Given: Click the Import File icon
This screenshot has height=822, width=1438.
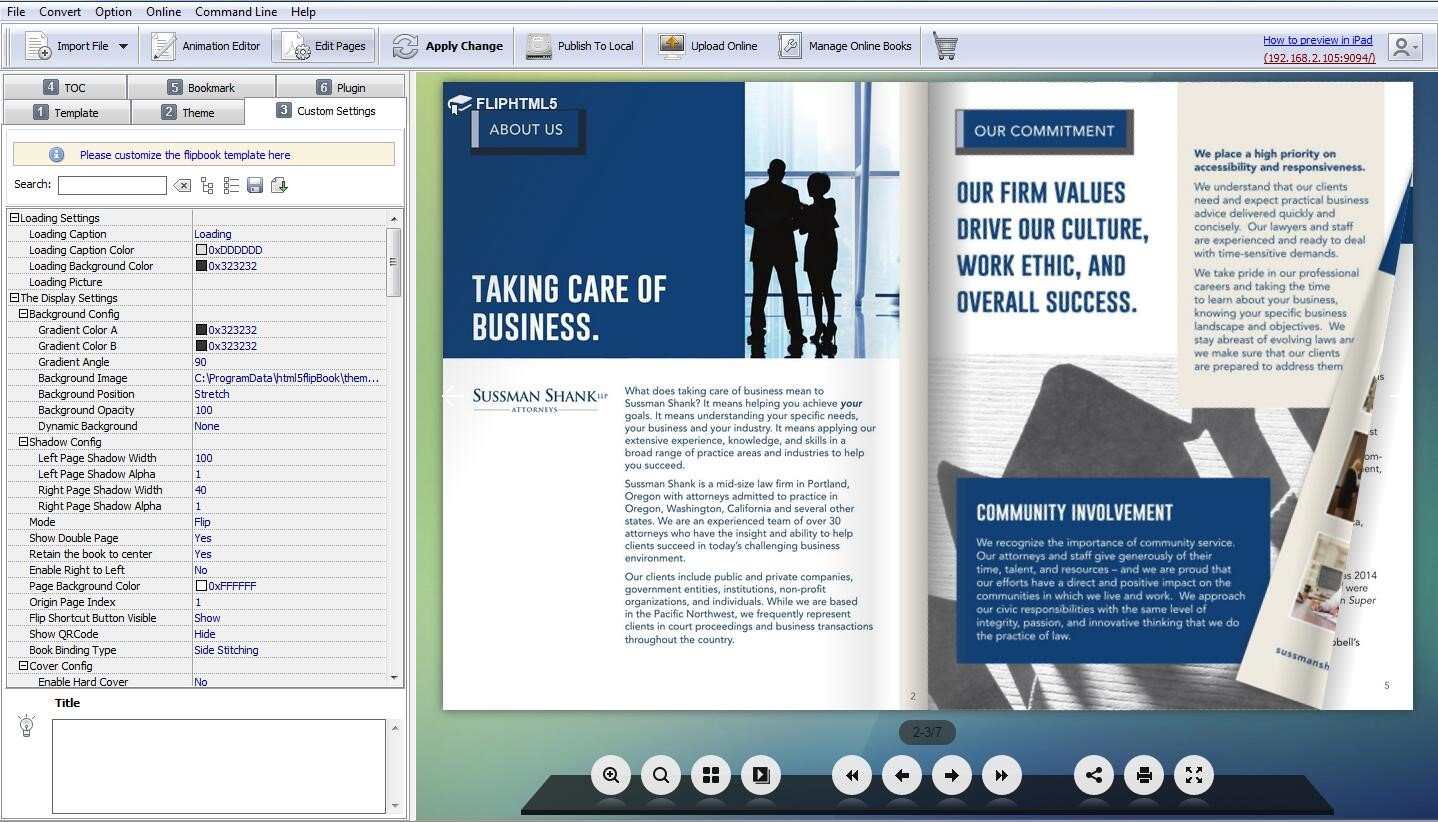Looking at the screenshot, I should coord(38,46).
